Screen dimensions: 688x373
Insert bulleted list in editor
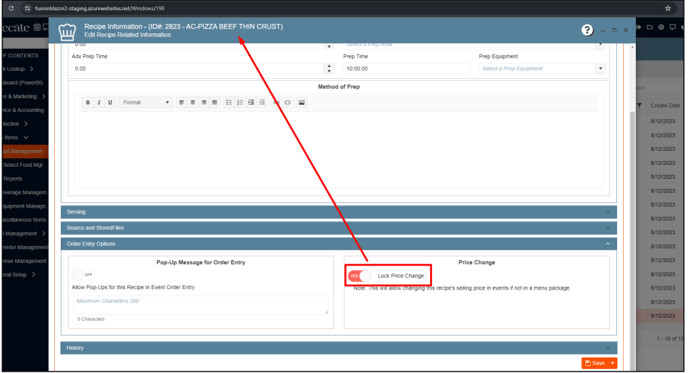coord(229,102)
